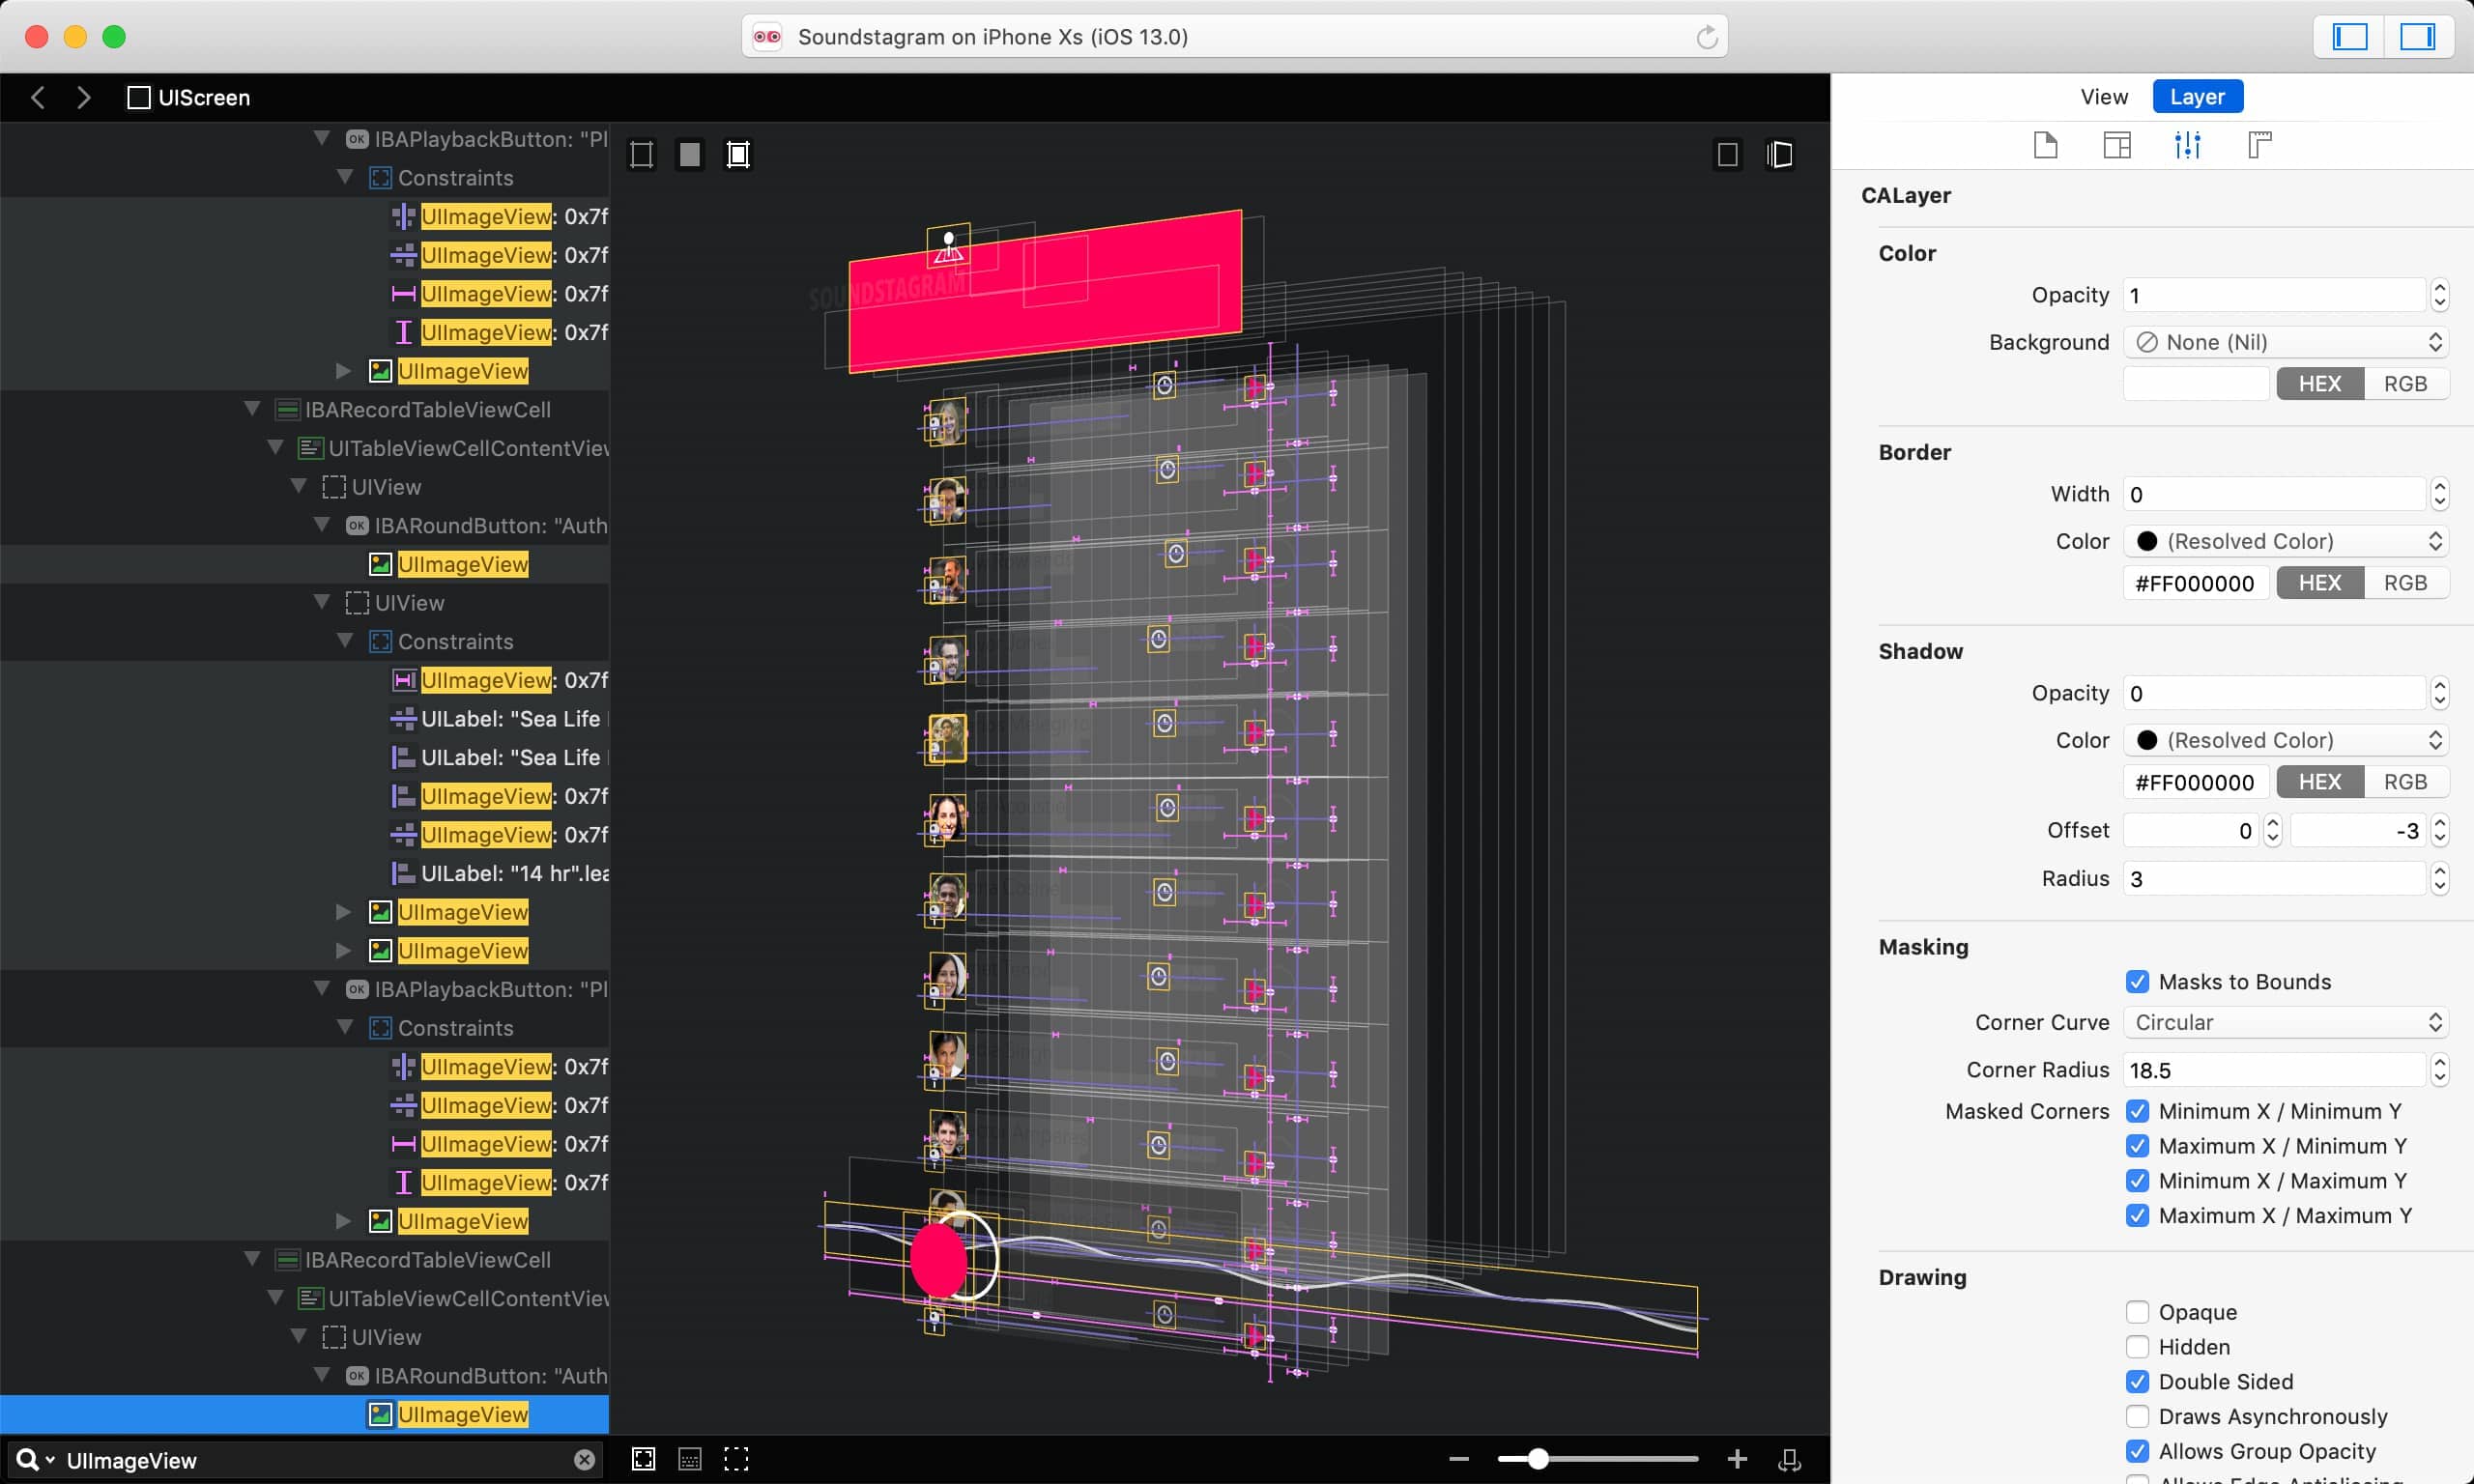Toggle the Double Sided checkbox
The height and width of the screenshot is (1484, 2474).
pos(2137,1381)
